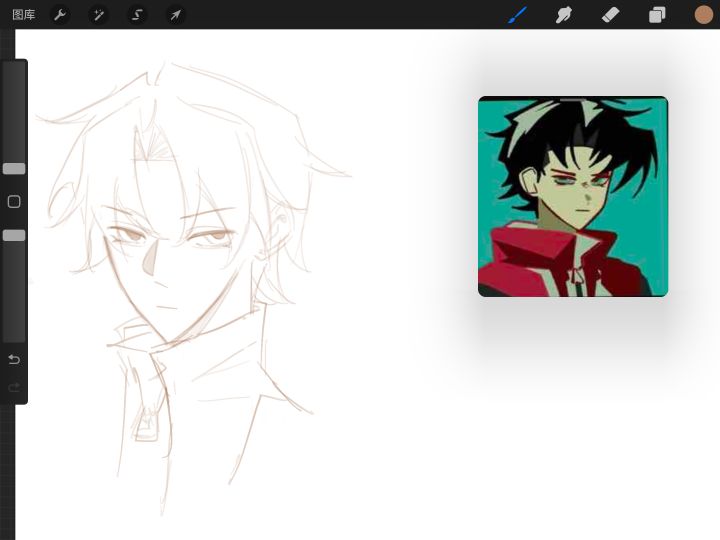Viewport: 720px width, 540px height.
Task: Click the brush size slider handle
Action: click(x=14, y=169)
